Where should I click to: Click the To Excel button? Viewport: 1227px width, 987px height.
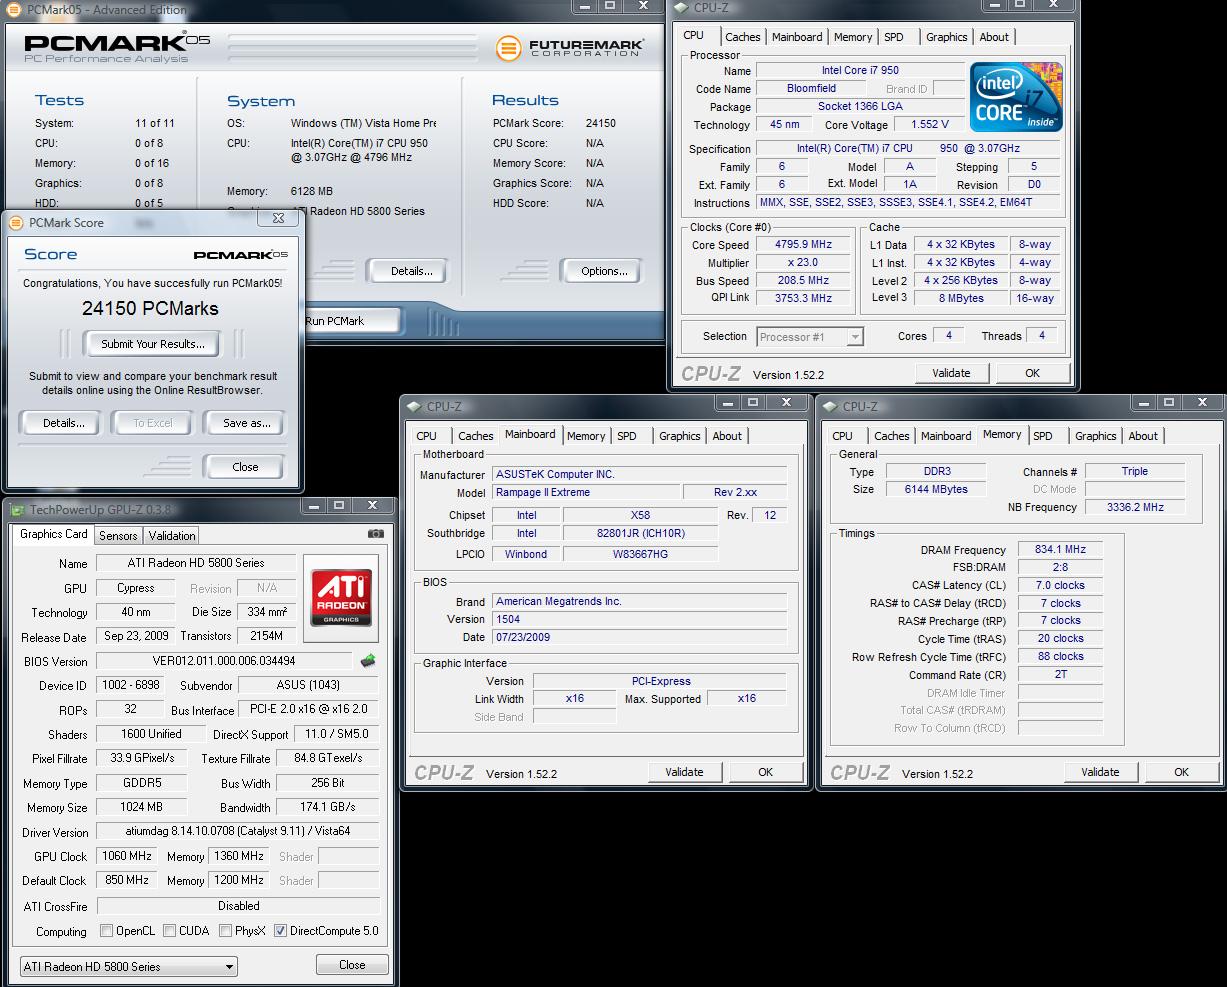[x=153, y=423]
